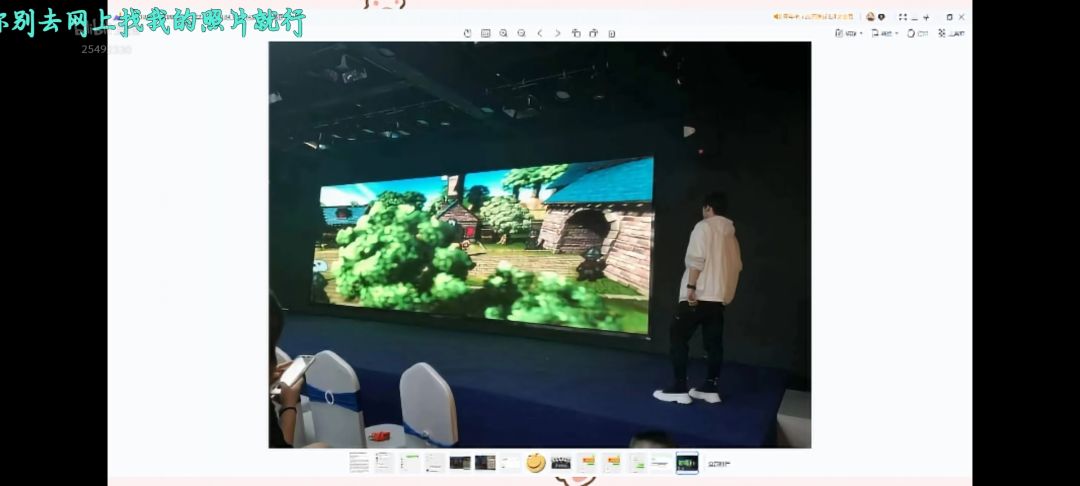1080x486 pixels.
Task: Minimize the image viewer window
Action: pyautogui.click(x=915, y=18)
